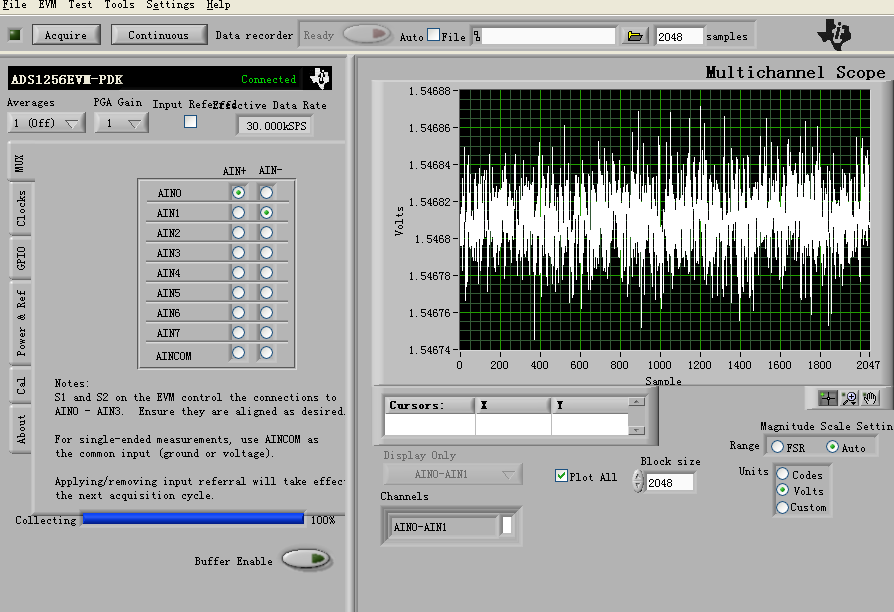Viewport: 894px width, 612px height.
Task: Open the PGA Gain dropdown
Action: click(121, 124)
